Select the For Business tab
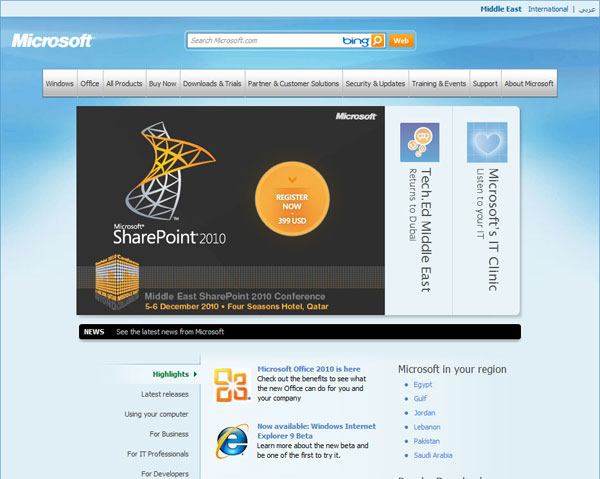The image size is (600, 479). pyautogui.click(x=169, y=434)
